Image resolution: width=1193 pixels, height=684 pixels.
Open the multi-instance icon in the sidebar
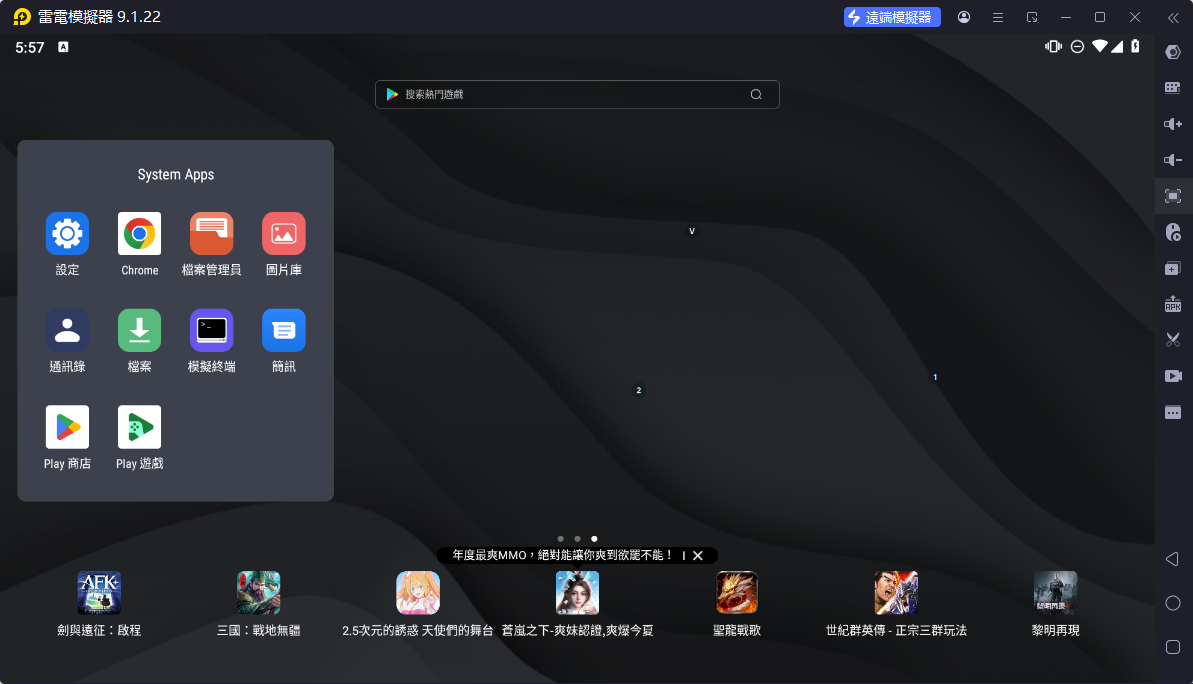1172,269
